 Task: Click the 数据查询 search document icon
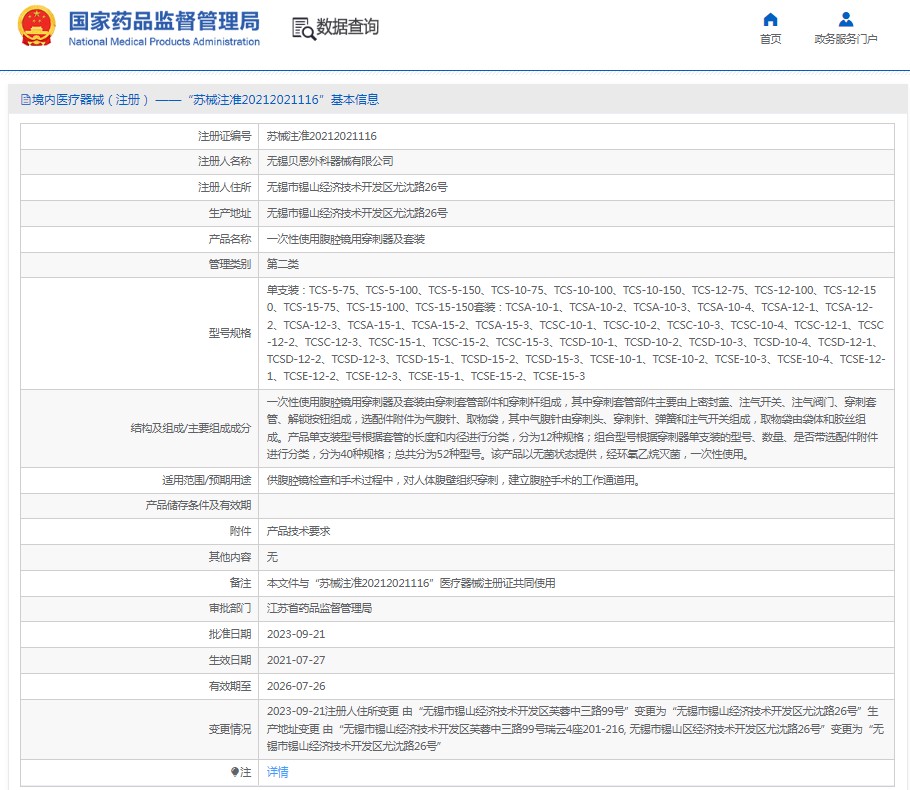[304, 28]
